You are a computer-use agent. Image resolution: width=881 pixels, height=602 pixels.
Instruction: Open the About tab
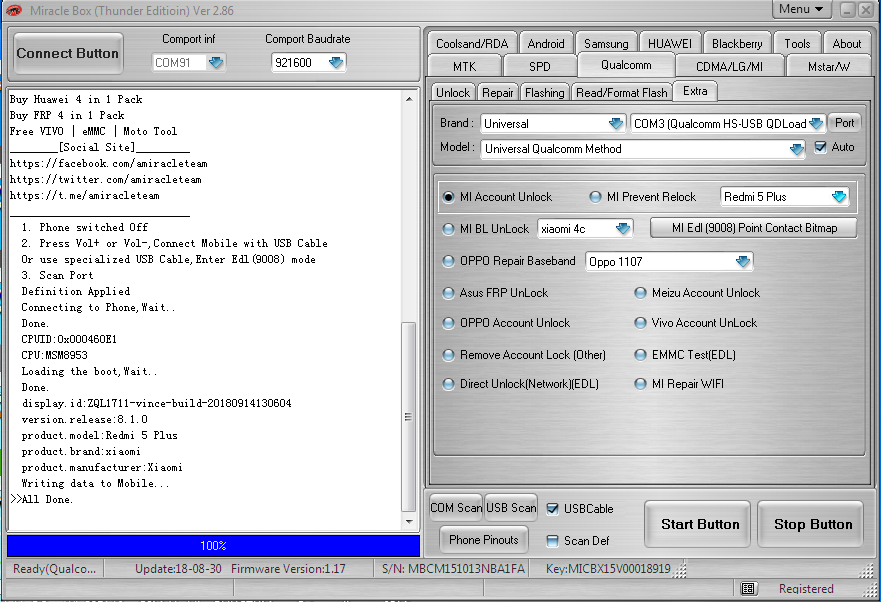[x=847, y=44]
